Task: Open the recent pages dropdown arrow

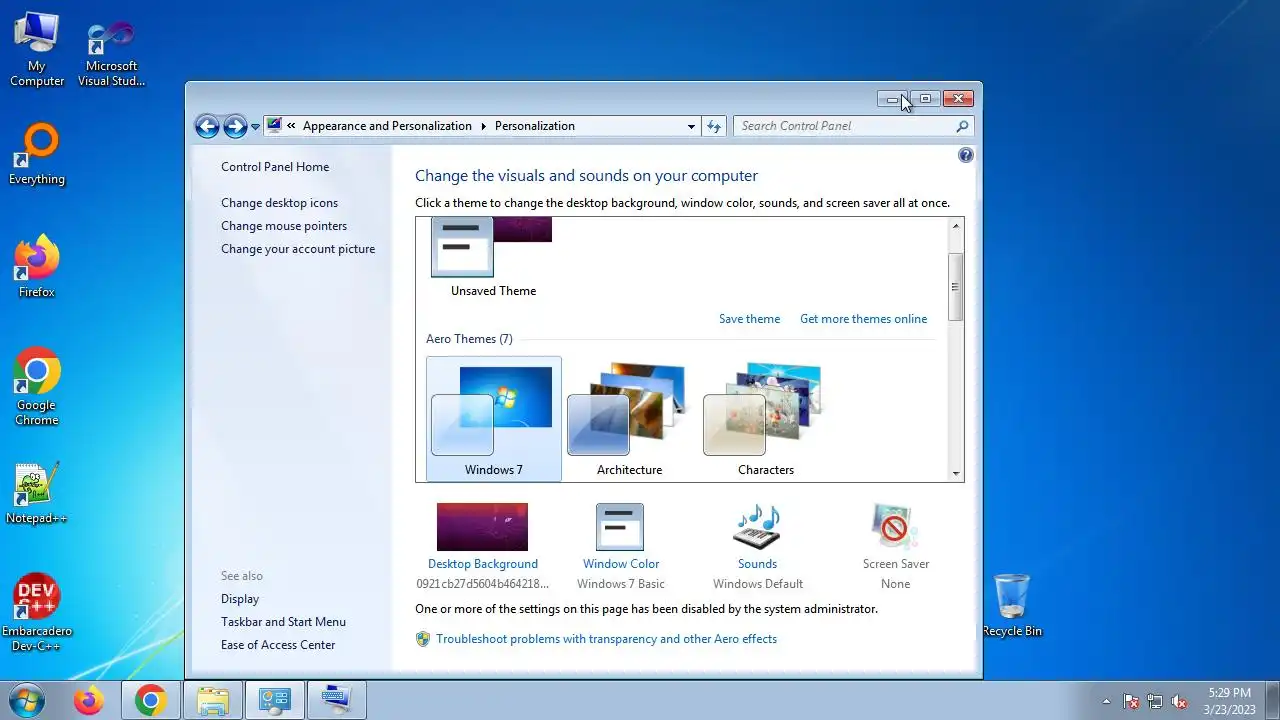Action: pyautogui.click(x=256, y=126)
